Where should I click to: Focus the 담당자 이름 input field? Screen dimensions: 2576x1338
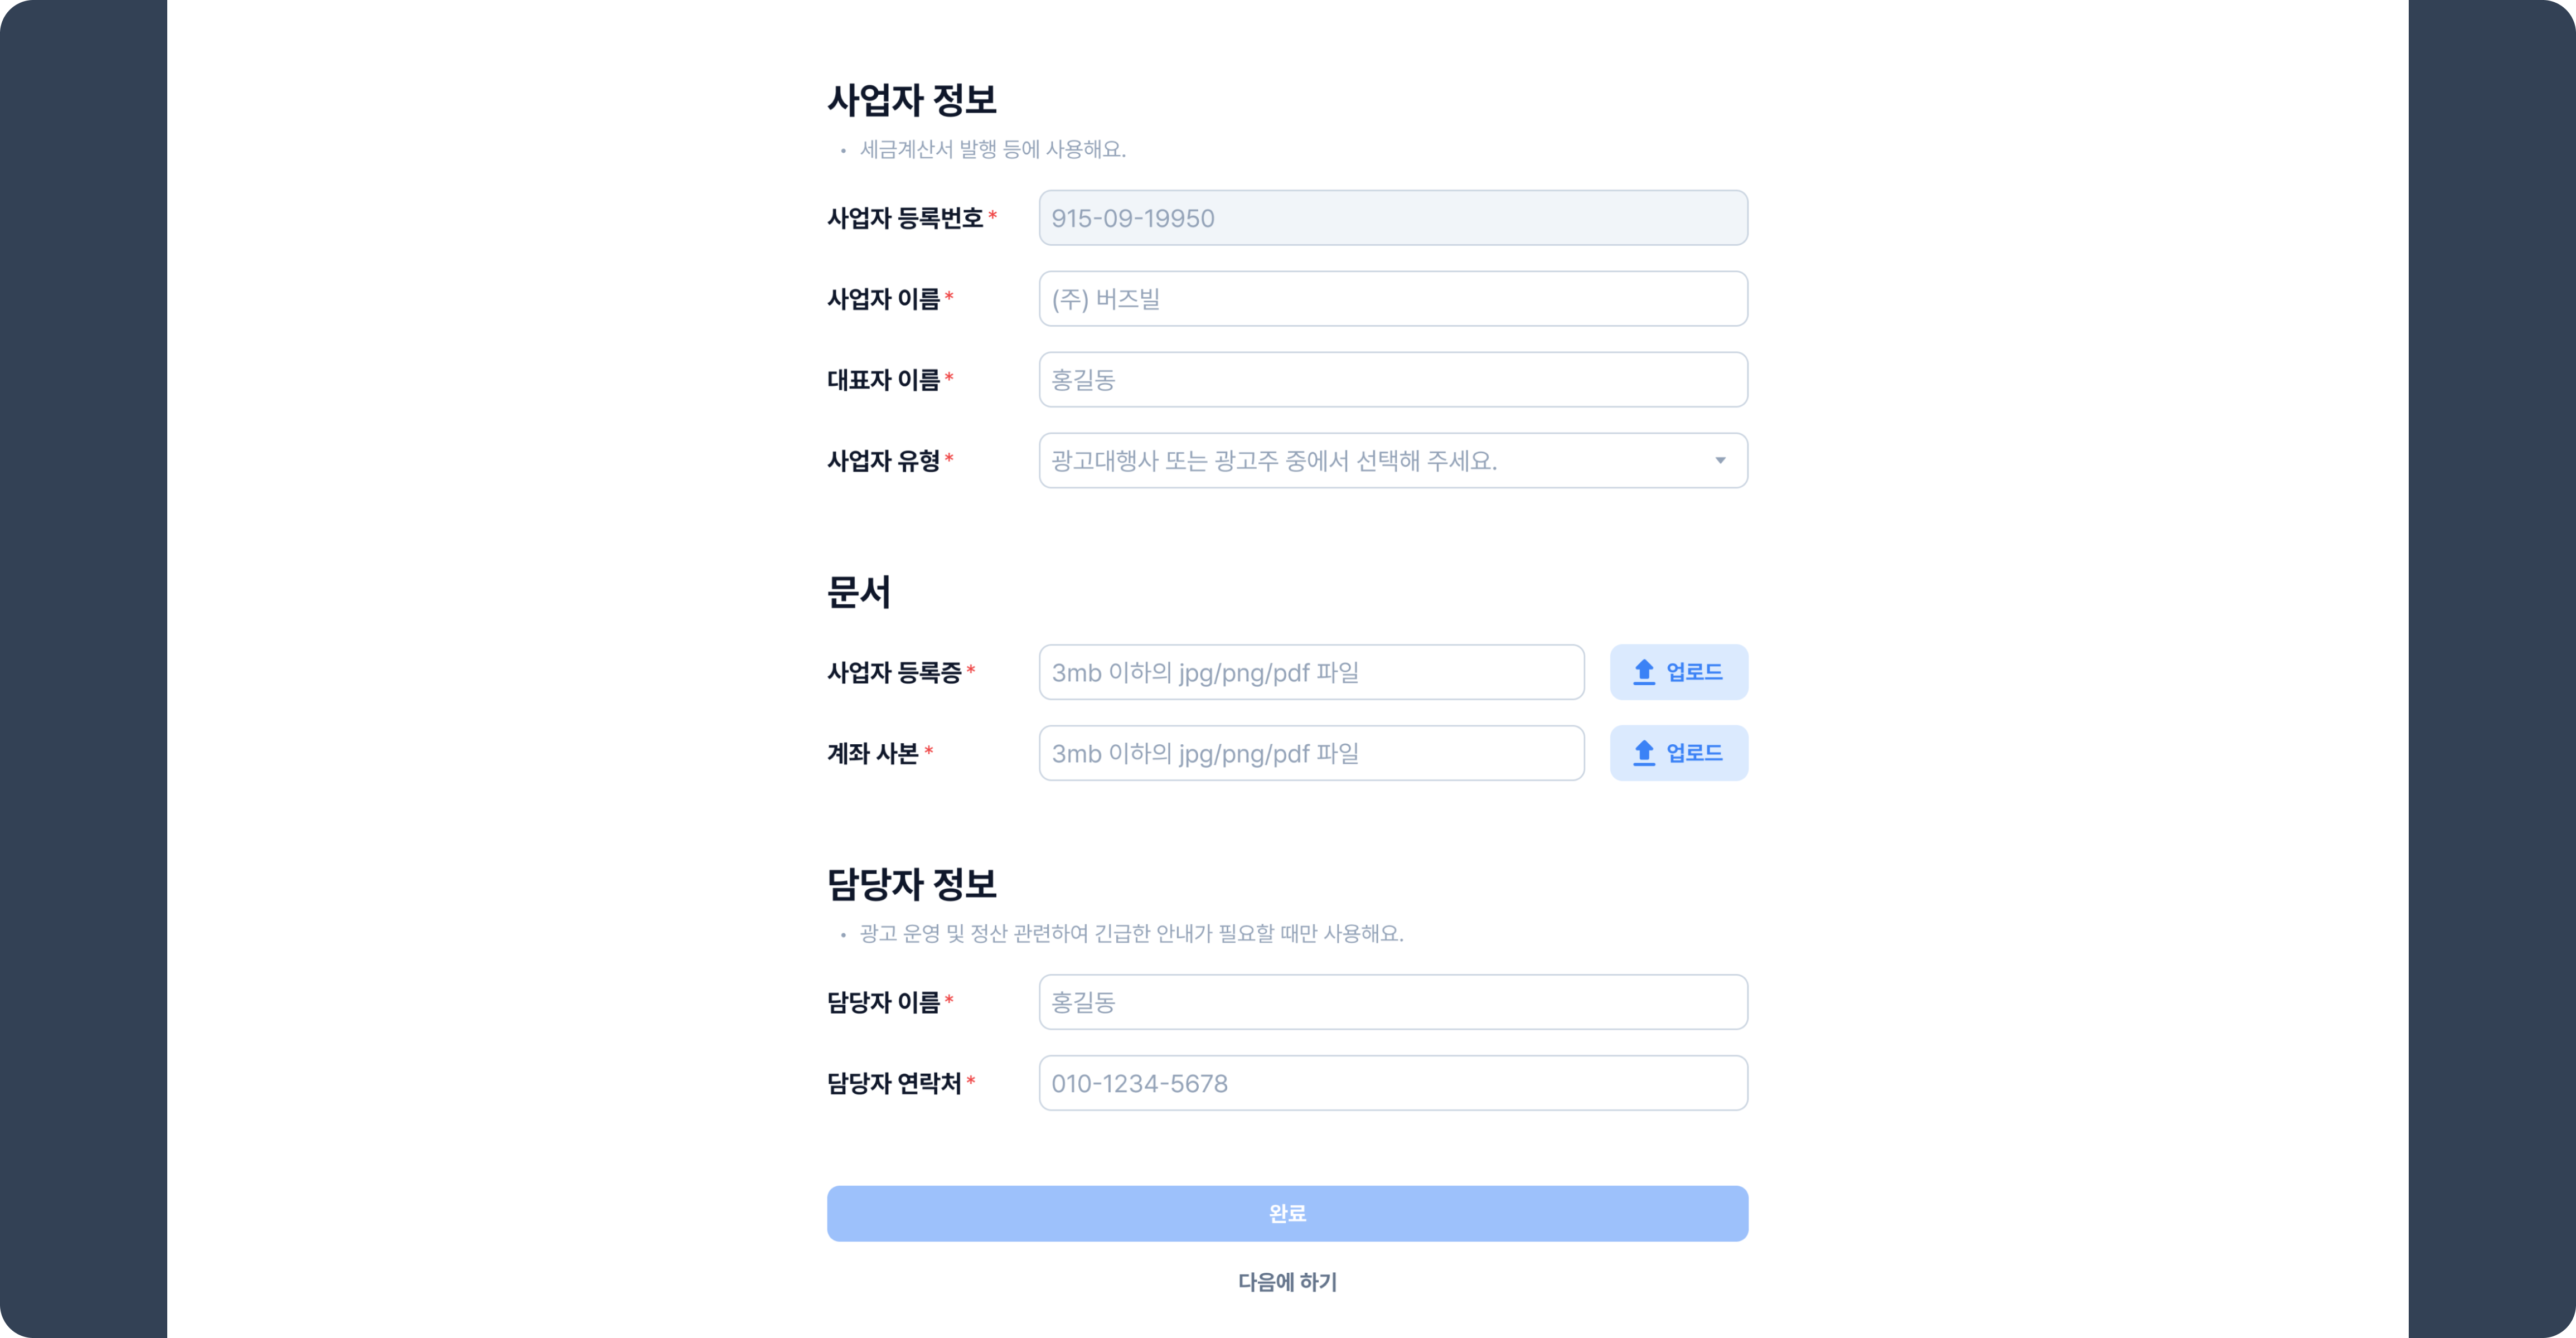[x=1392, y=1002]
